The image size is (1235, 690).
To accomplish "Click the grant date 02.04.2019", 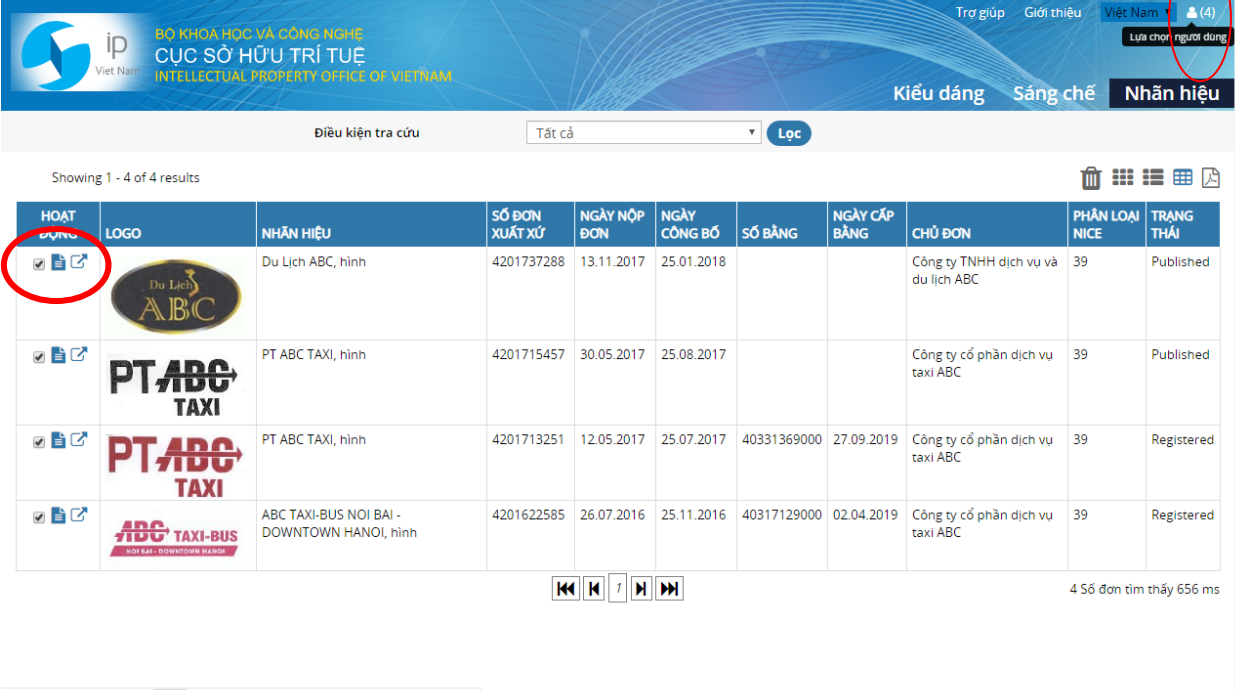I will coord(865,516).
